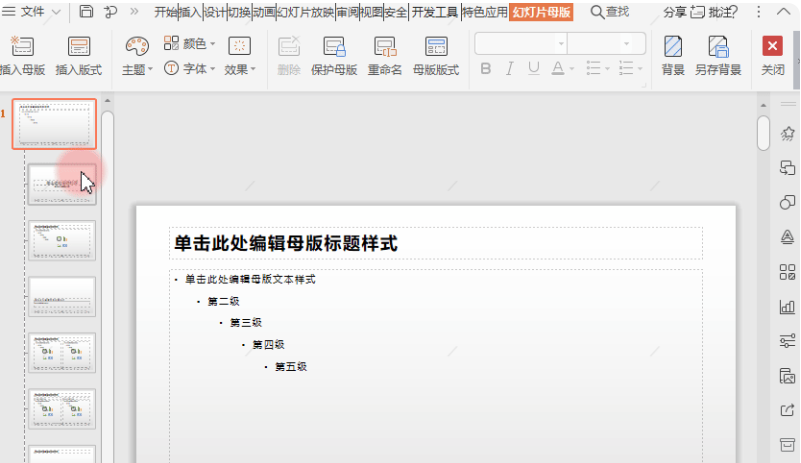Switch to the Design (设计) tab
801x463 pixels.
215,12
